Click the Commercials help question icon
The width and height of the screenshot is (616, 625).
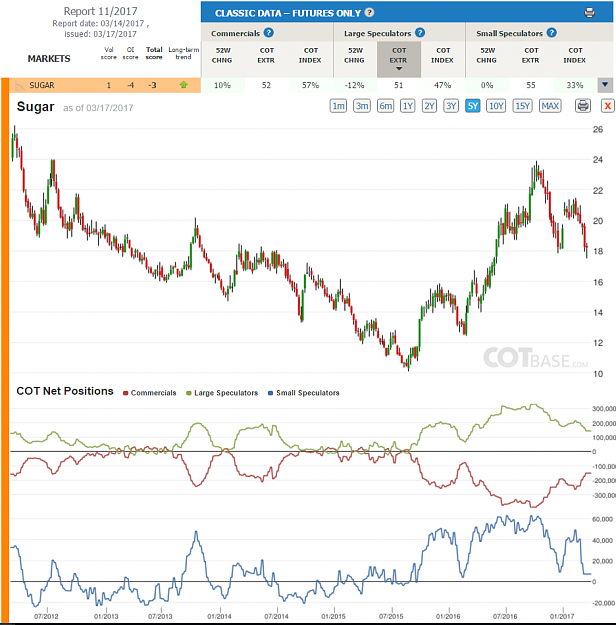269,33
